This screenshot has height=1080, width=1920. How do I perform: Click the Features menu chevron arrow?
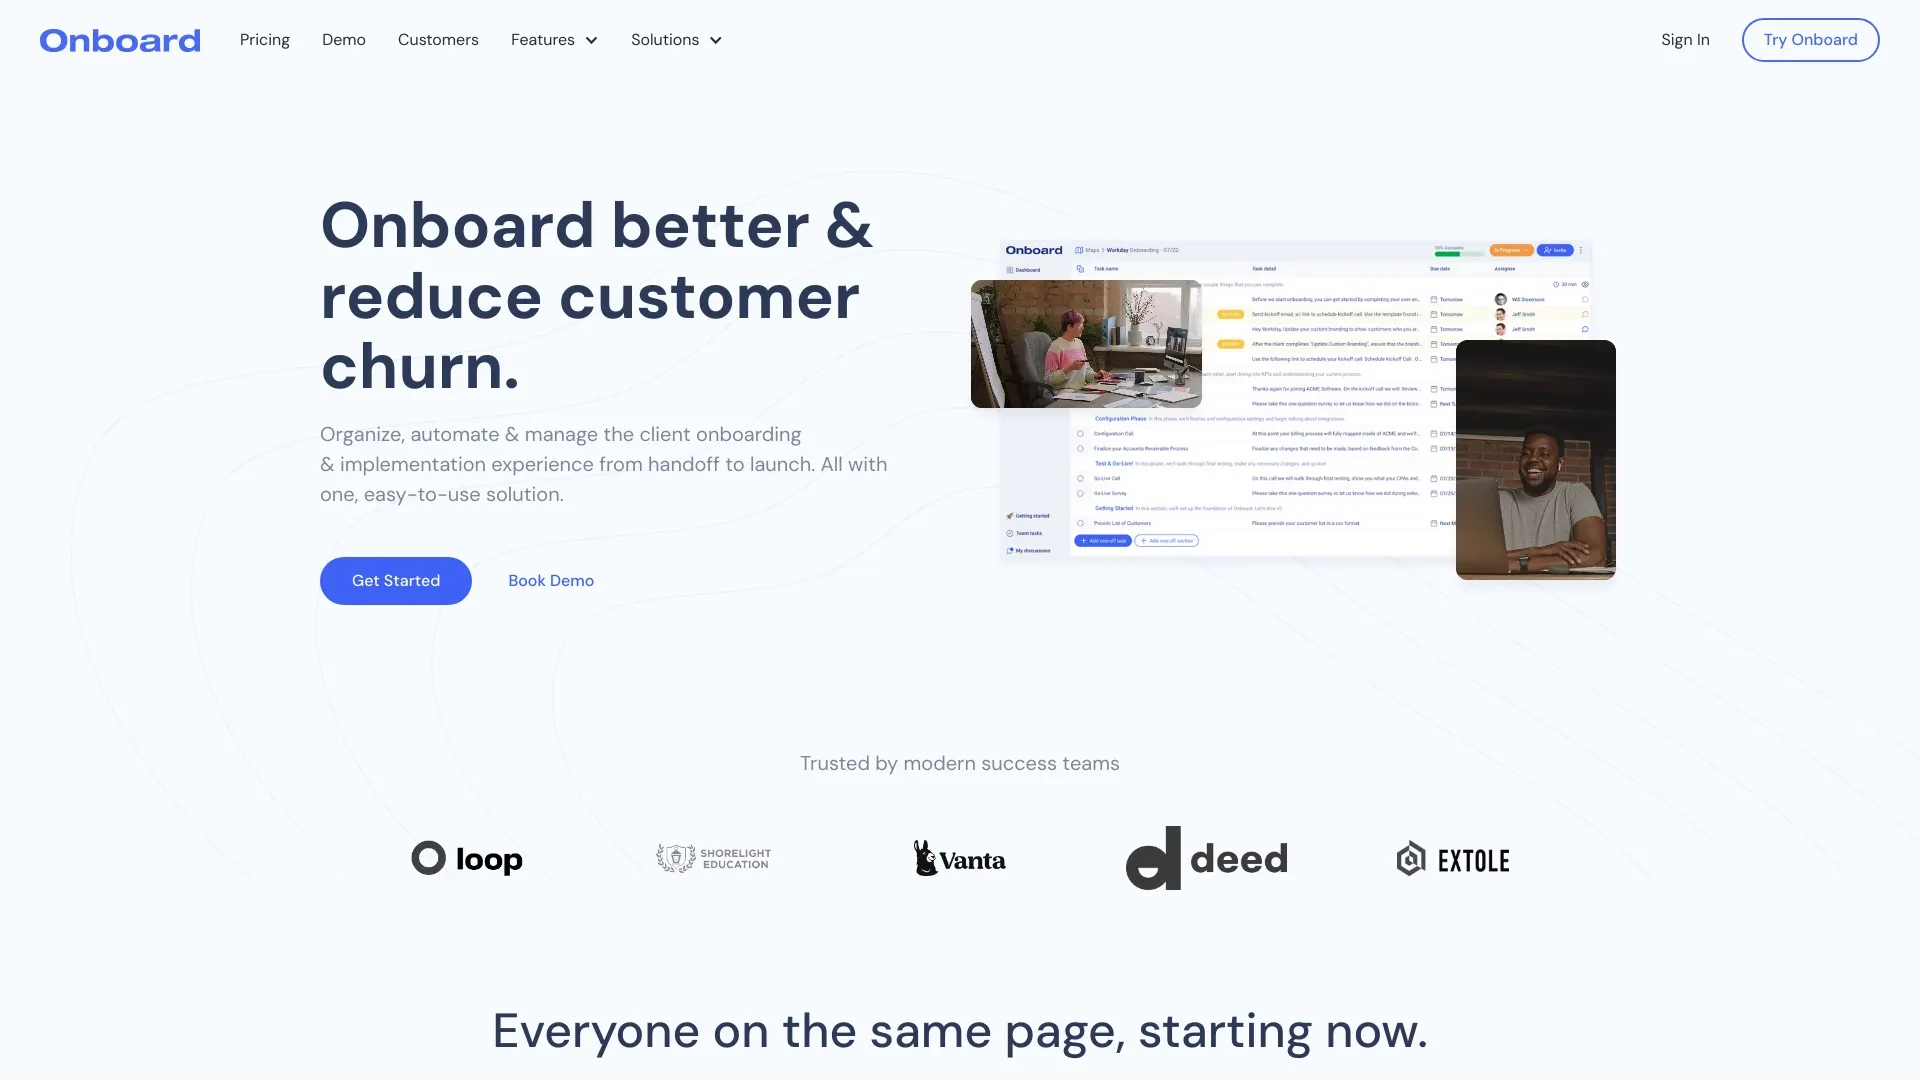[591, 40]
